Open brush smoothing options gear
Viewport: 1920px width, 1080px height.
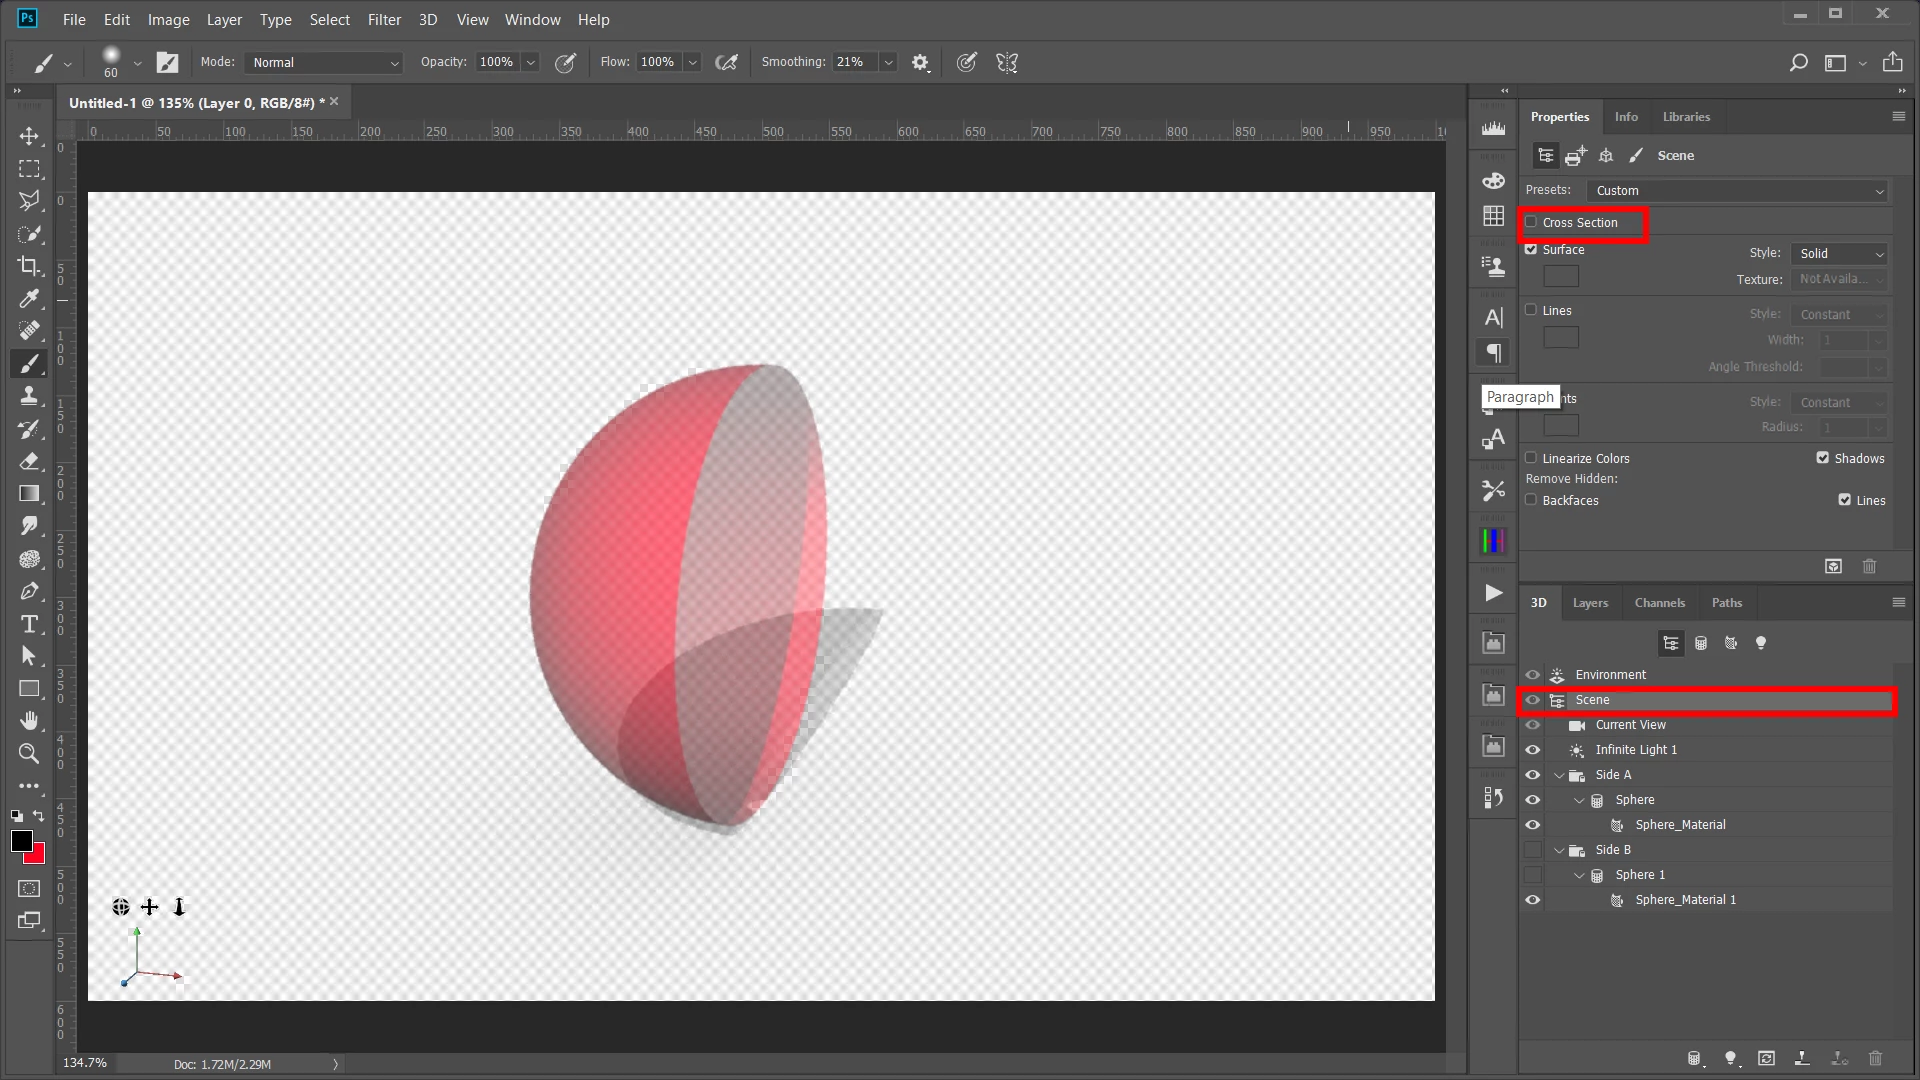[920, 63]
